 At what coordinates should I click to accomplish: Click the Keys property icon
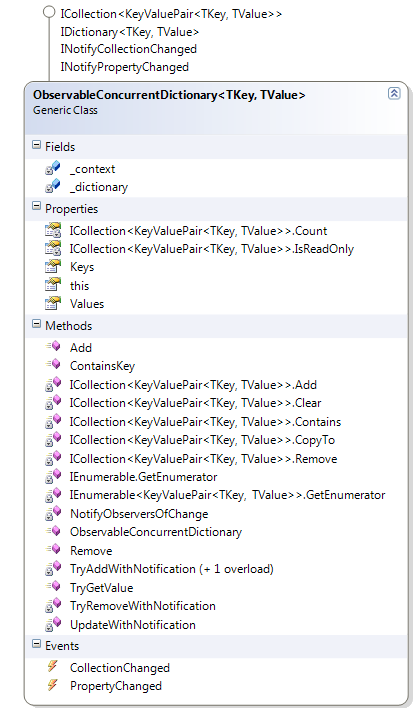pyautogui.click(x=53, y=266)
